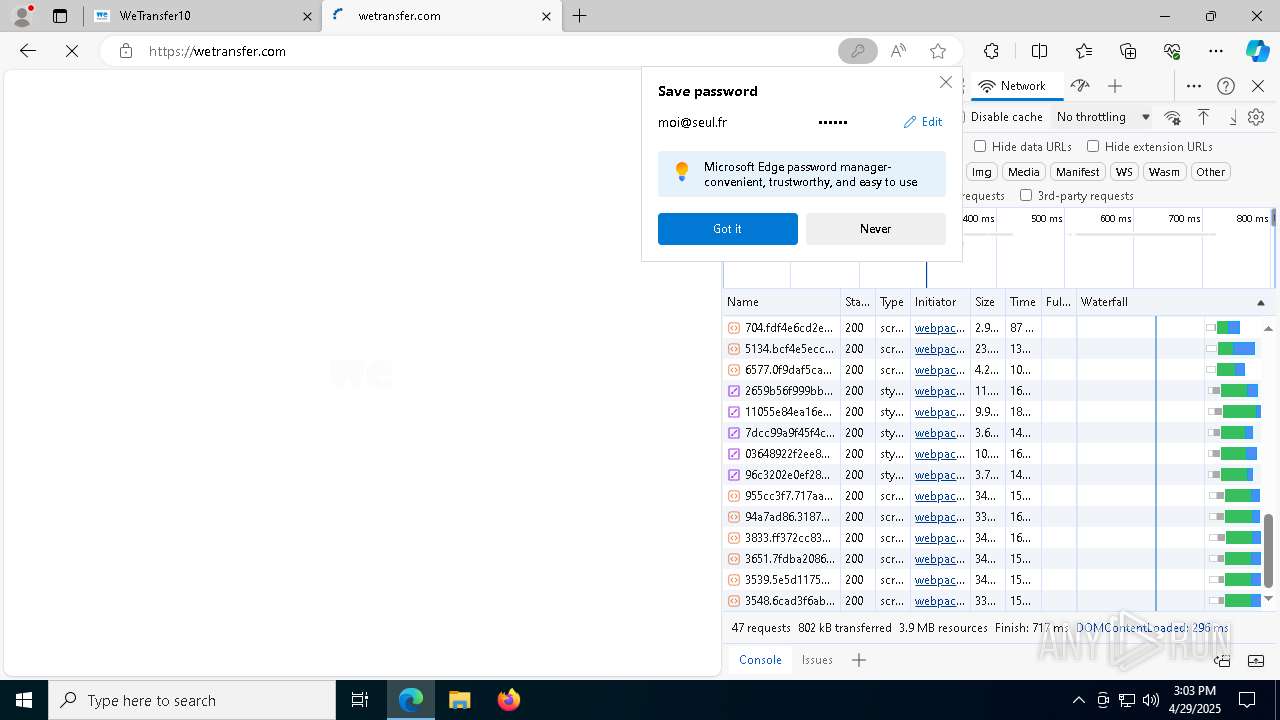Filter requests by Manifest
Viewport: 1280px width, 720px height.
1077,172
